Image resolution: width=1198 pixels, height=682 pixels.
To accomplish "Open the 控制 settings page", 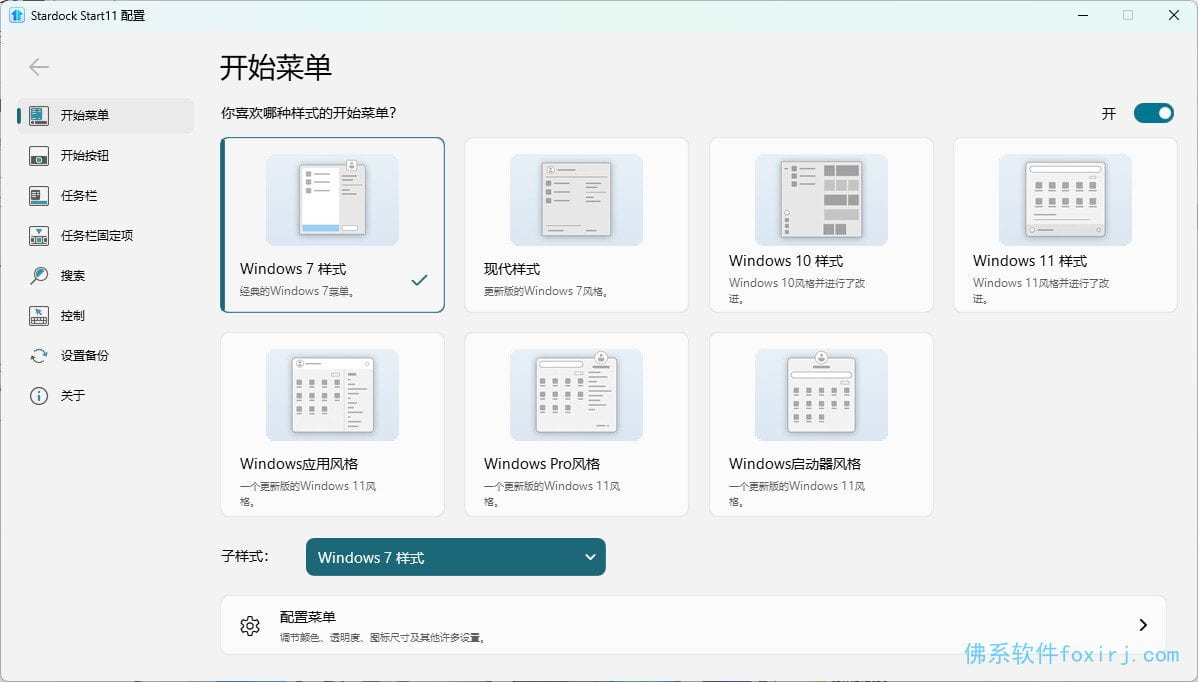I will click(105, 315).
